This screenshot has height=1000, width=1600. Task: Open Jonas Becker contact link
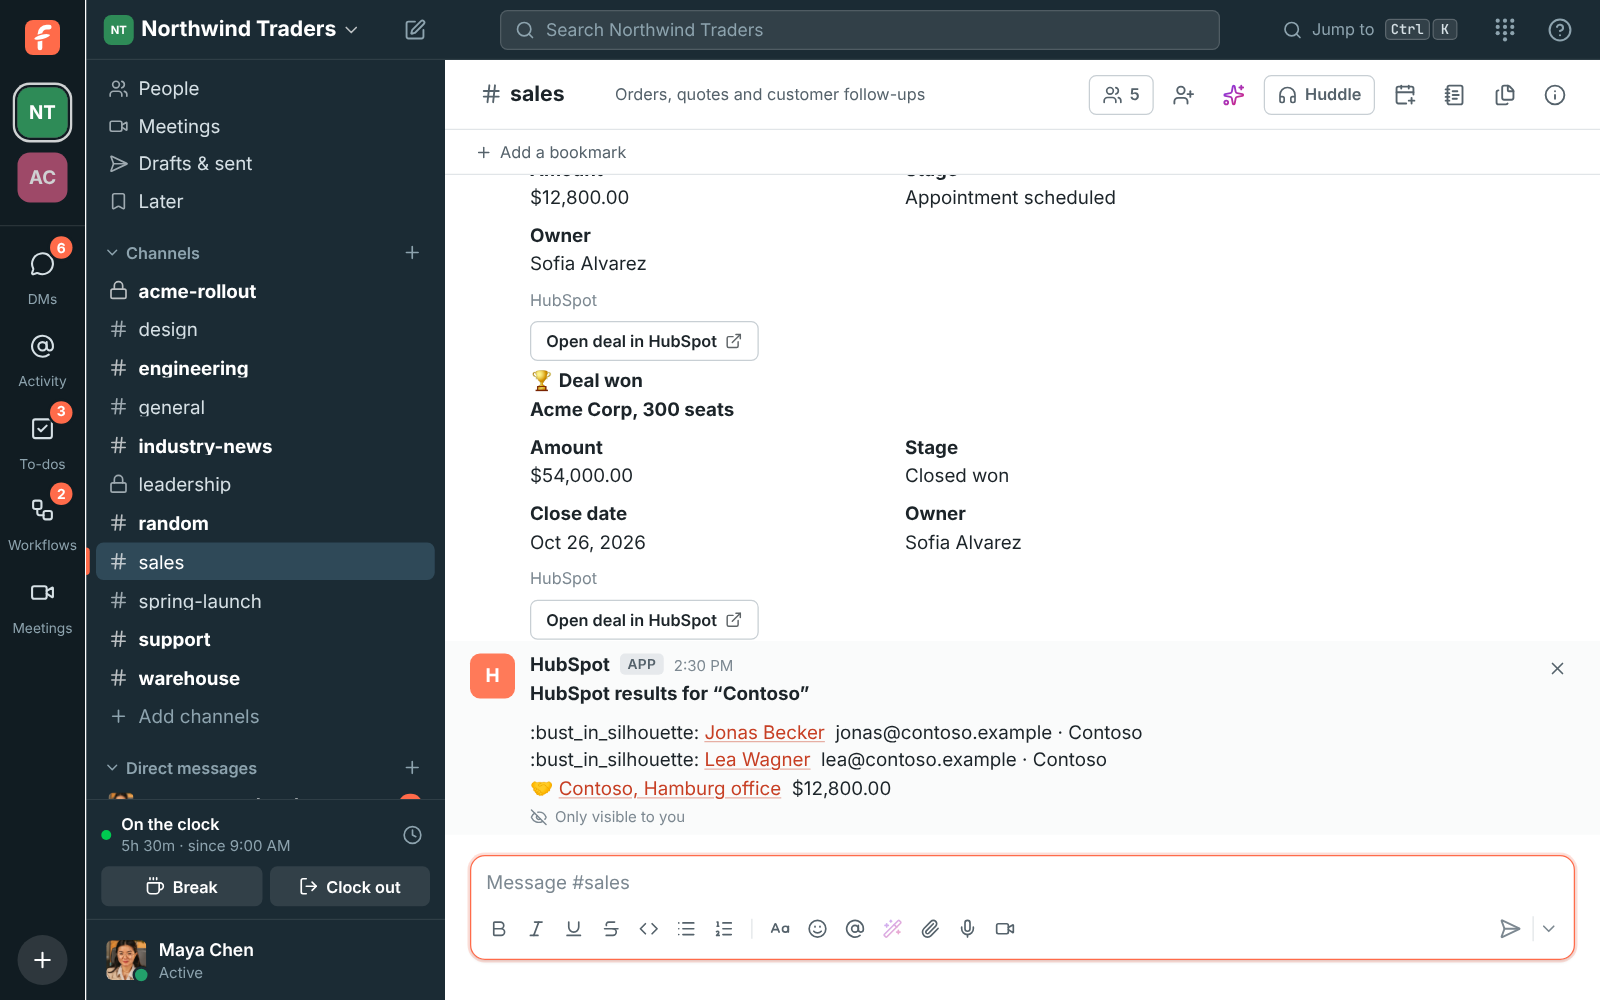pyautogui.click(x=764, y=733)
